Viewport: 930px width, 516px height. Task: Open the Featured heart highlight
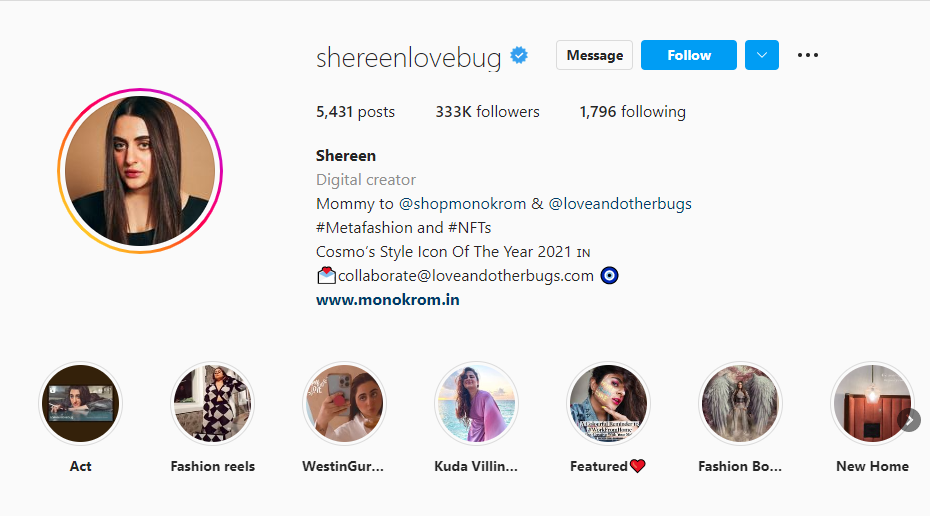click(x=608, y=403)
